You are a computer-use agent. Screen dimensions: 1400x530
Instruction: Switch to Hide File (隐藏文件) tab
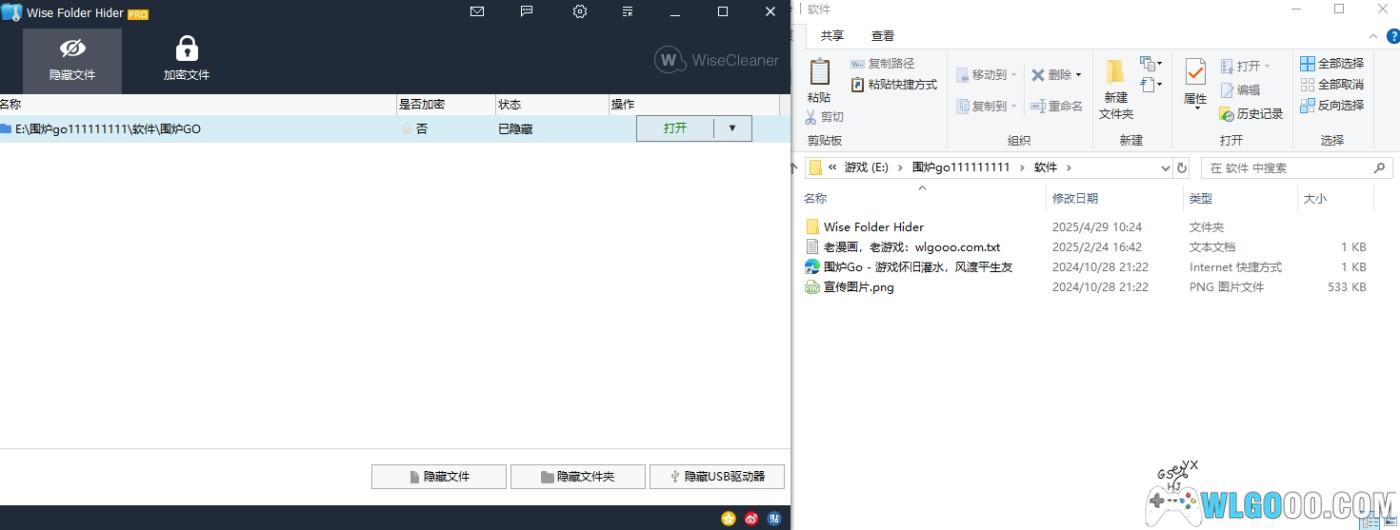tap(72, 60)
